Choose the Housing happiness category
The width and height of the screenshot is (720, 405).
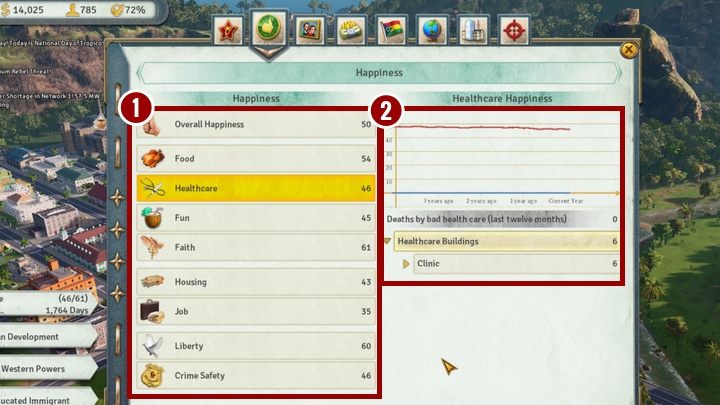point(255,283)
